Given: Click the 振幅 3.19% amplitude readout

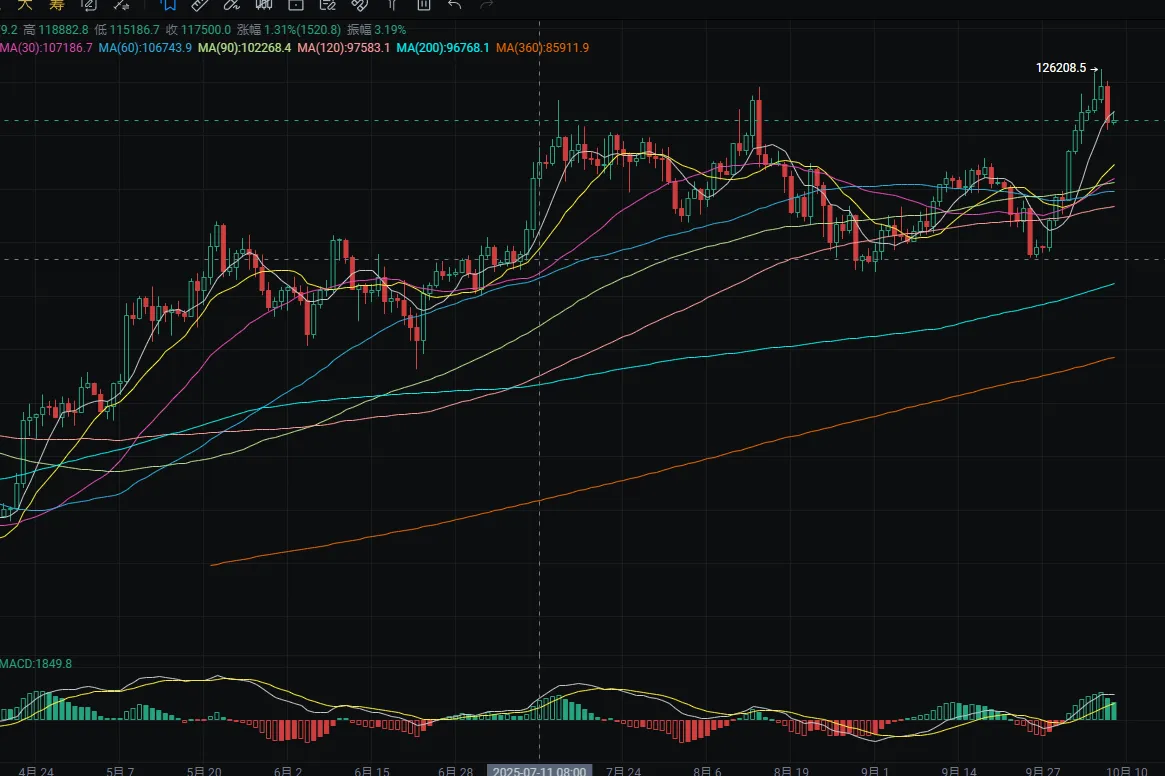Looking at the screenshot, I should point(375,31).
